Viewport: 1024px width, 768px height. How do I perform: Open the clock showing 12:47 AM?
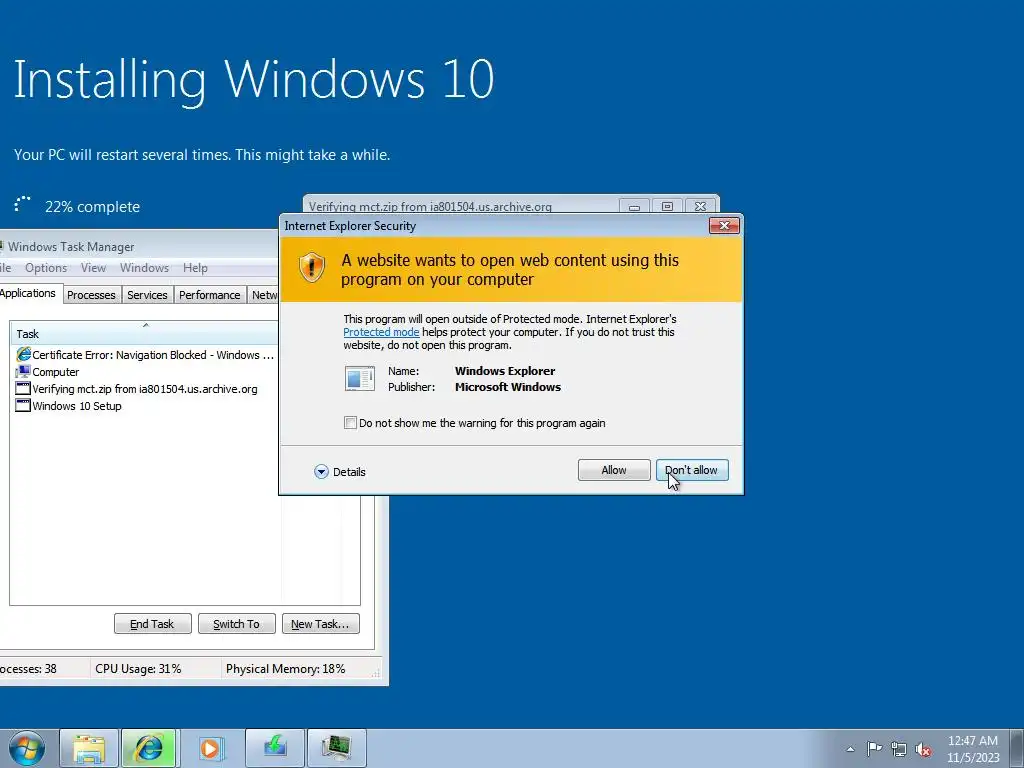tap(973, 748)
